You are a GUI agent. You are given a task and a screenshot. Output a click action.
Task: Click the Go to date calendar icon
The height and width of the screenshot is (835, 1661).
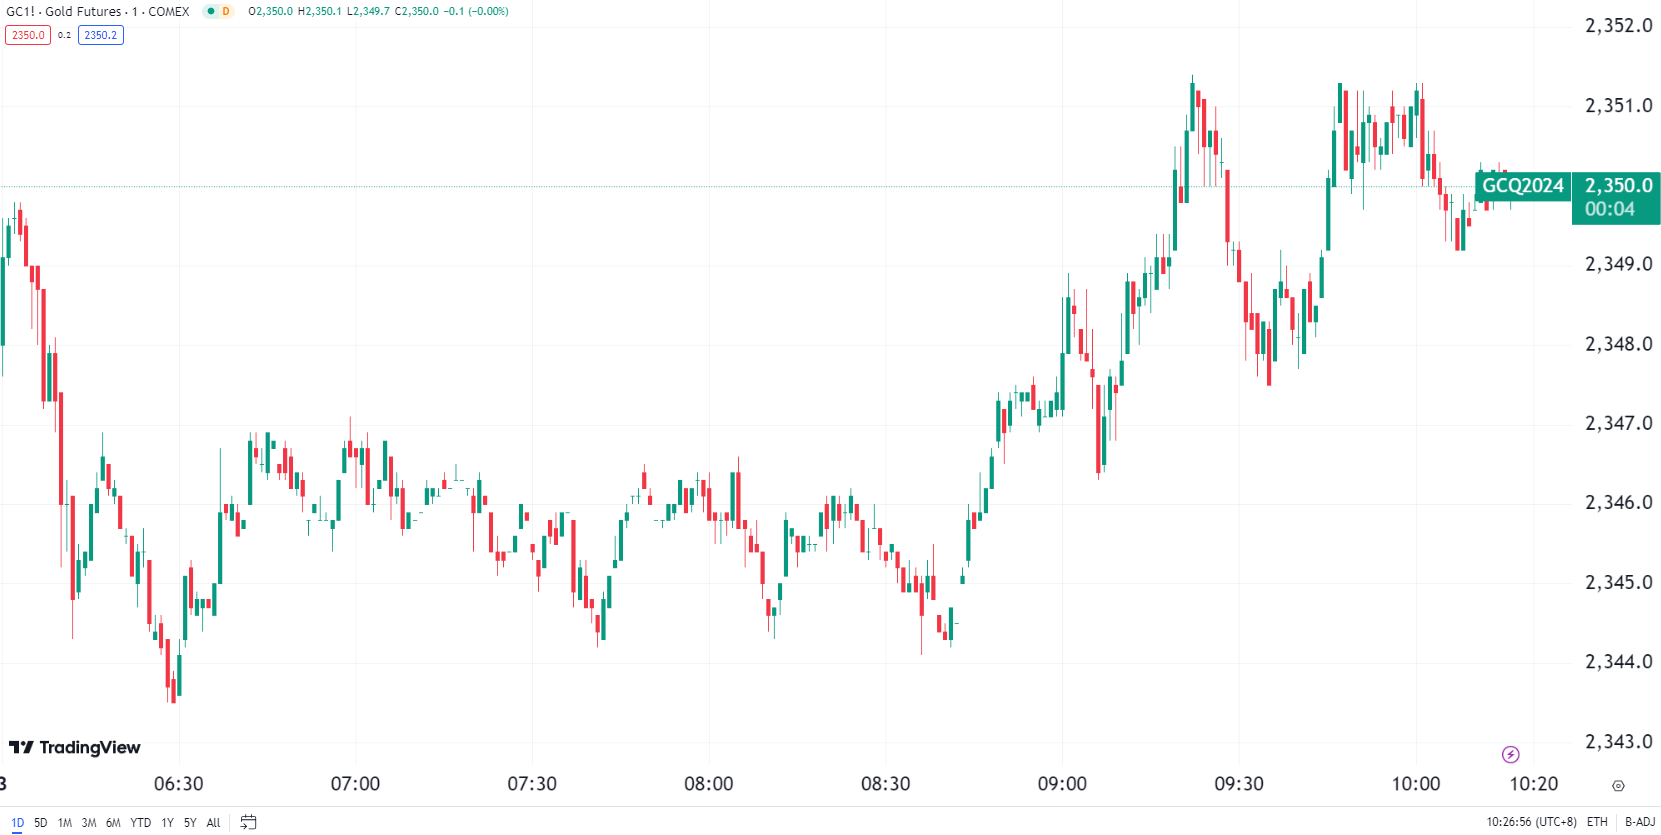click(x=248, y=822)
